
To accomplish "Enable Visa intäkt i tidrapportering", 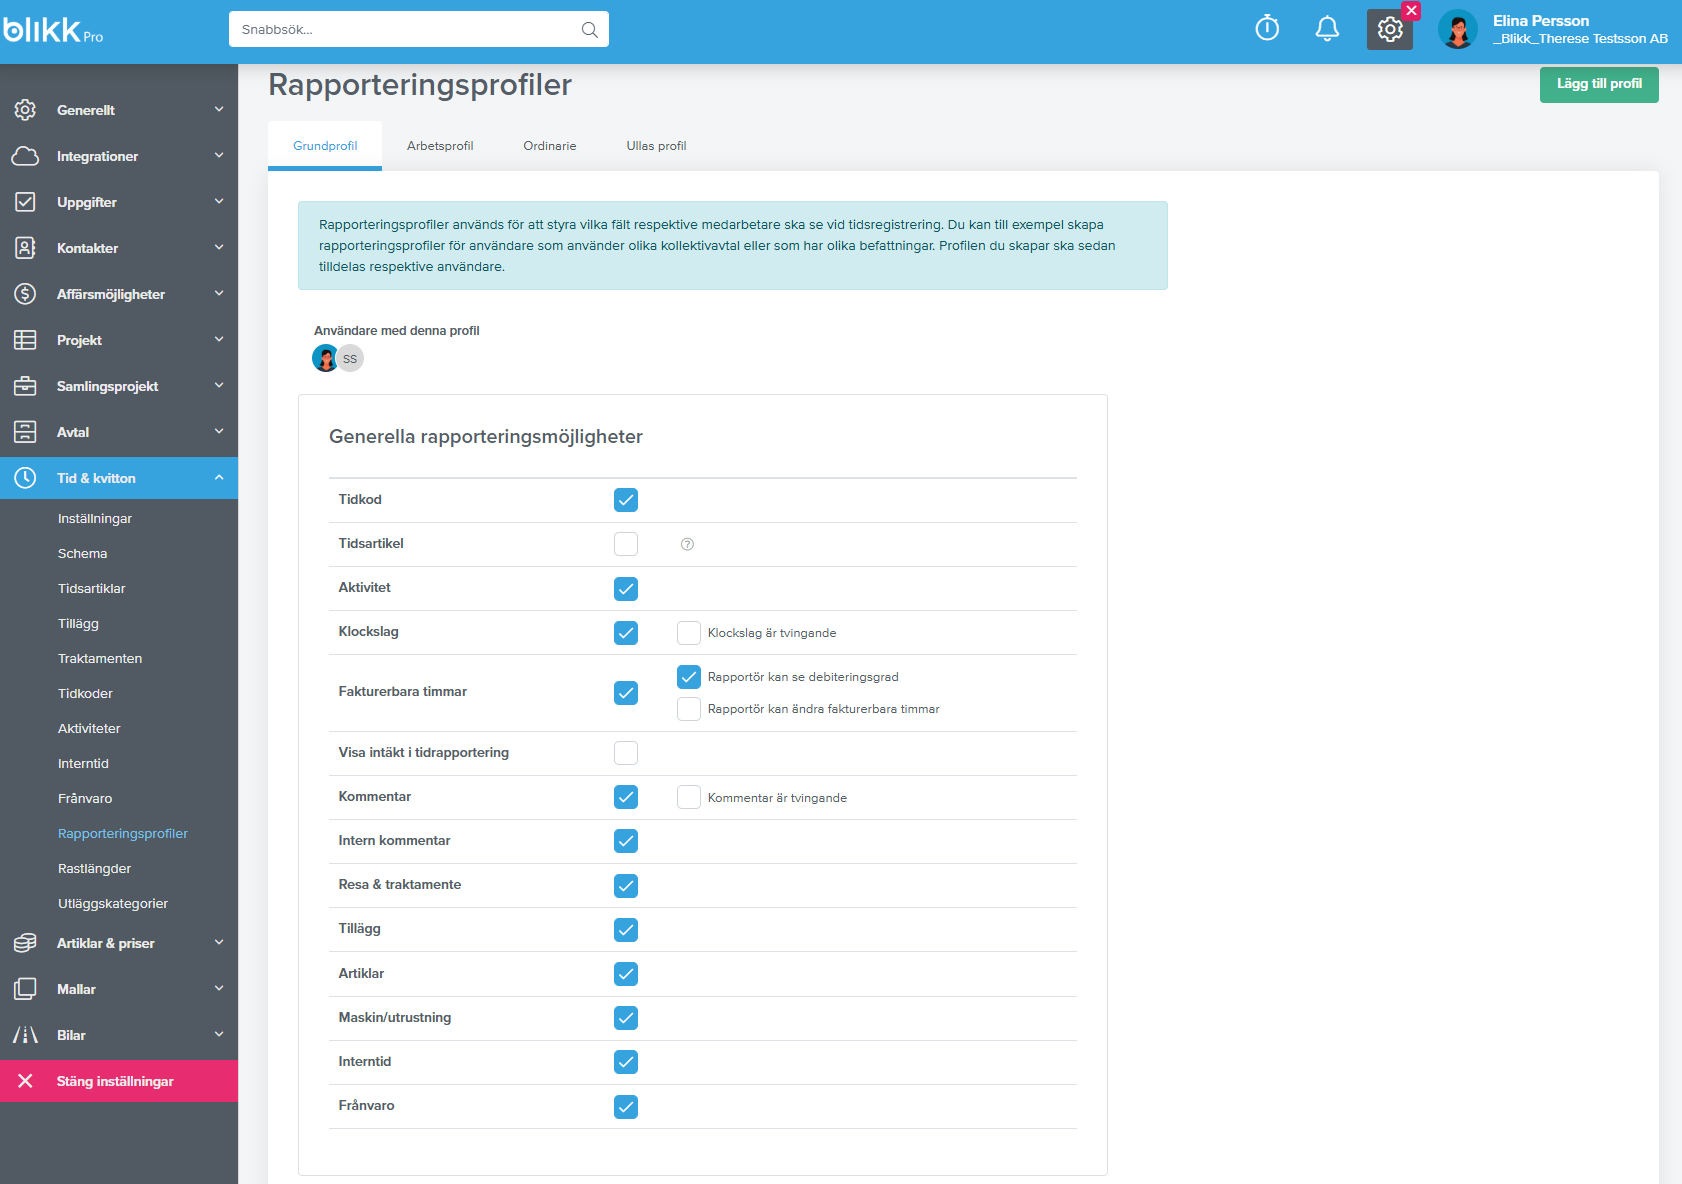I will point(626,753).
